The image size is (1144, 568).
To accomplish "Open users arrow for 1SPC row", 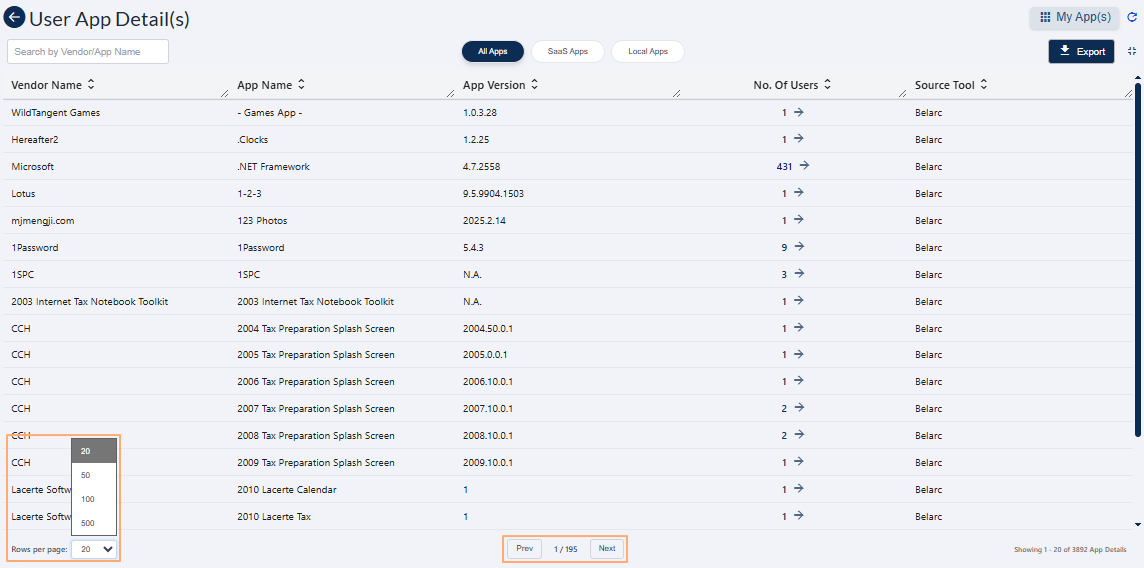I will [798, 273].
